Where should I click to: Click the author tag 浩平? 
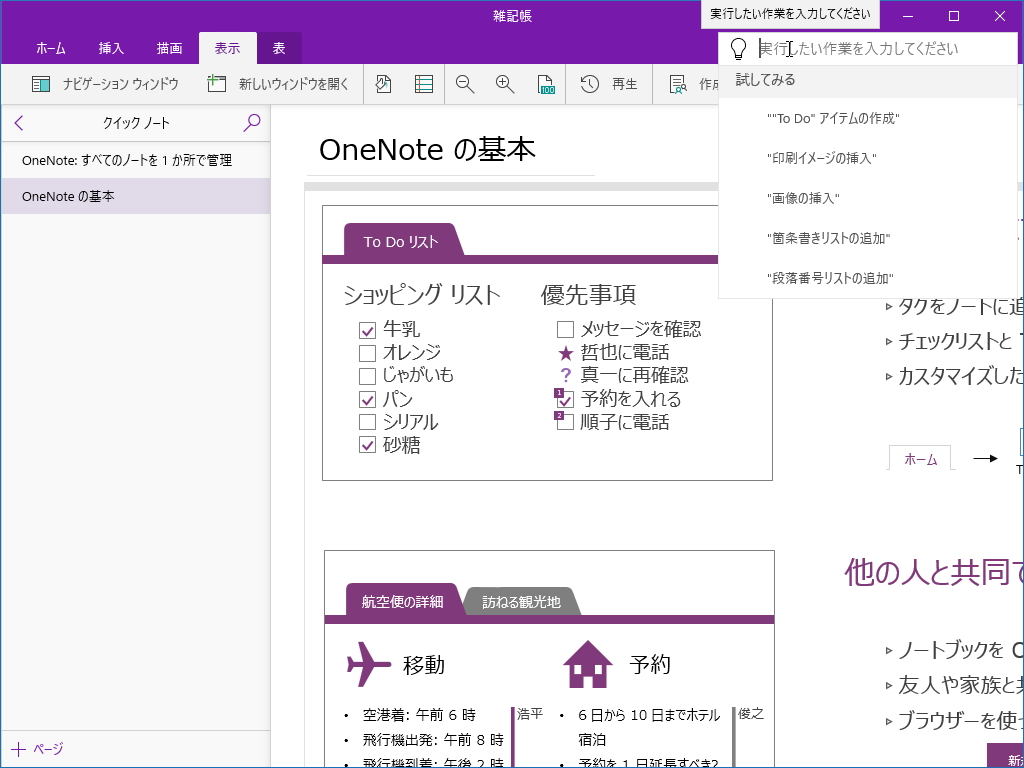coord(530,714)
